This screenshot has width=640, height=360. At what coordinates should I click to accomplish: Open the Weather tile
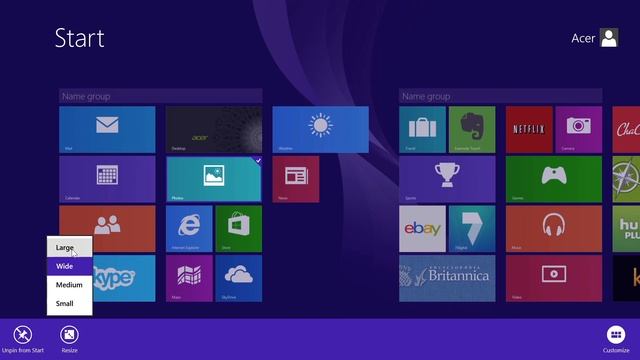320,129
